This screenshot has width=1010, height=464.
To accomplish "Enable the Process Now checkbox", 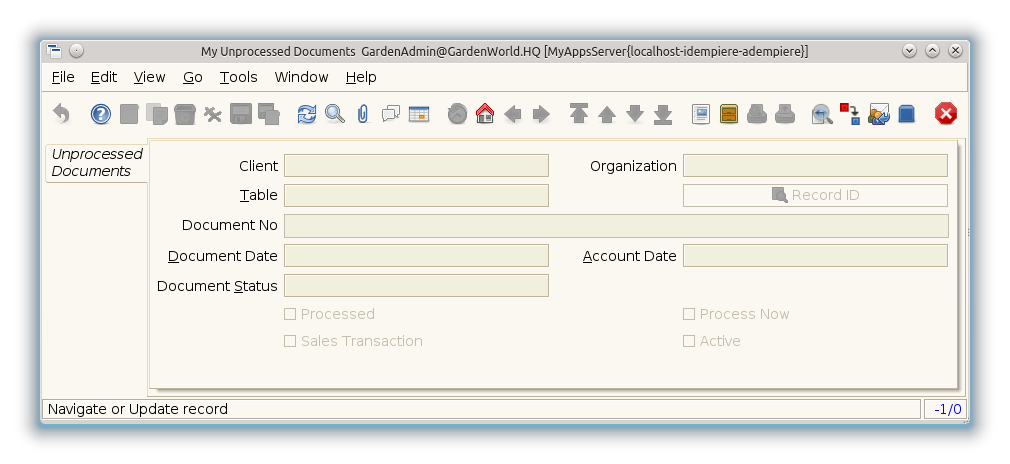I will [689, 314].
